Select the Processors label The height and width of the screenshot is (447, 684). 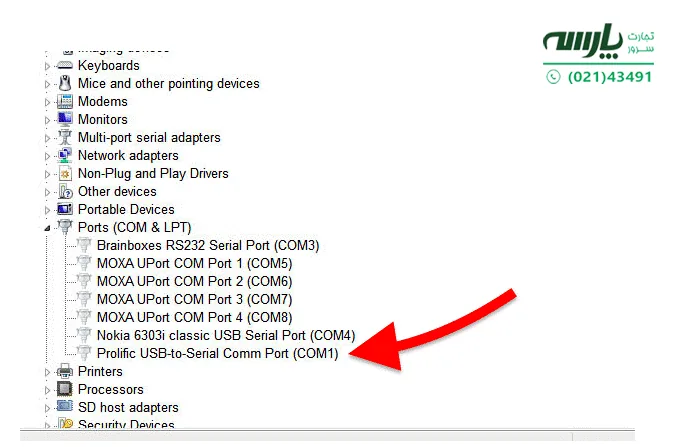[x=110, y=389]
